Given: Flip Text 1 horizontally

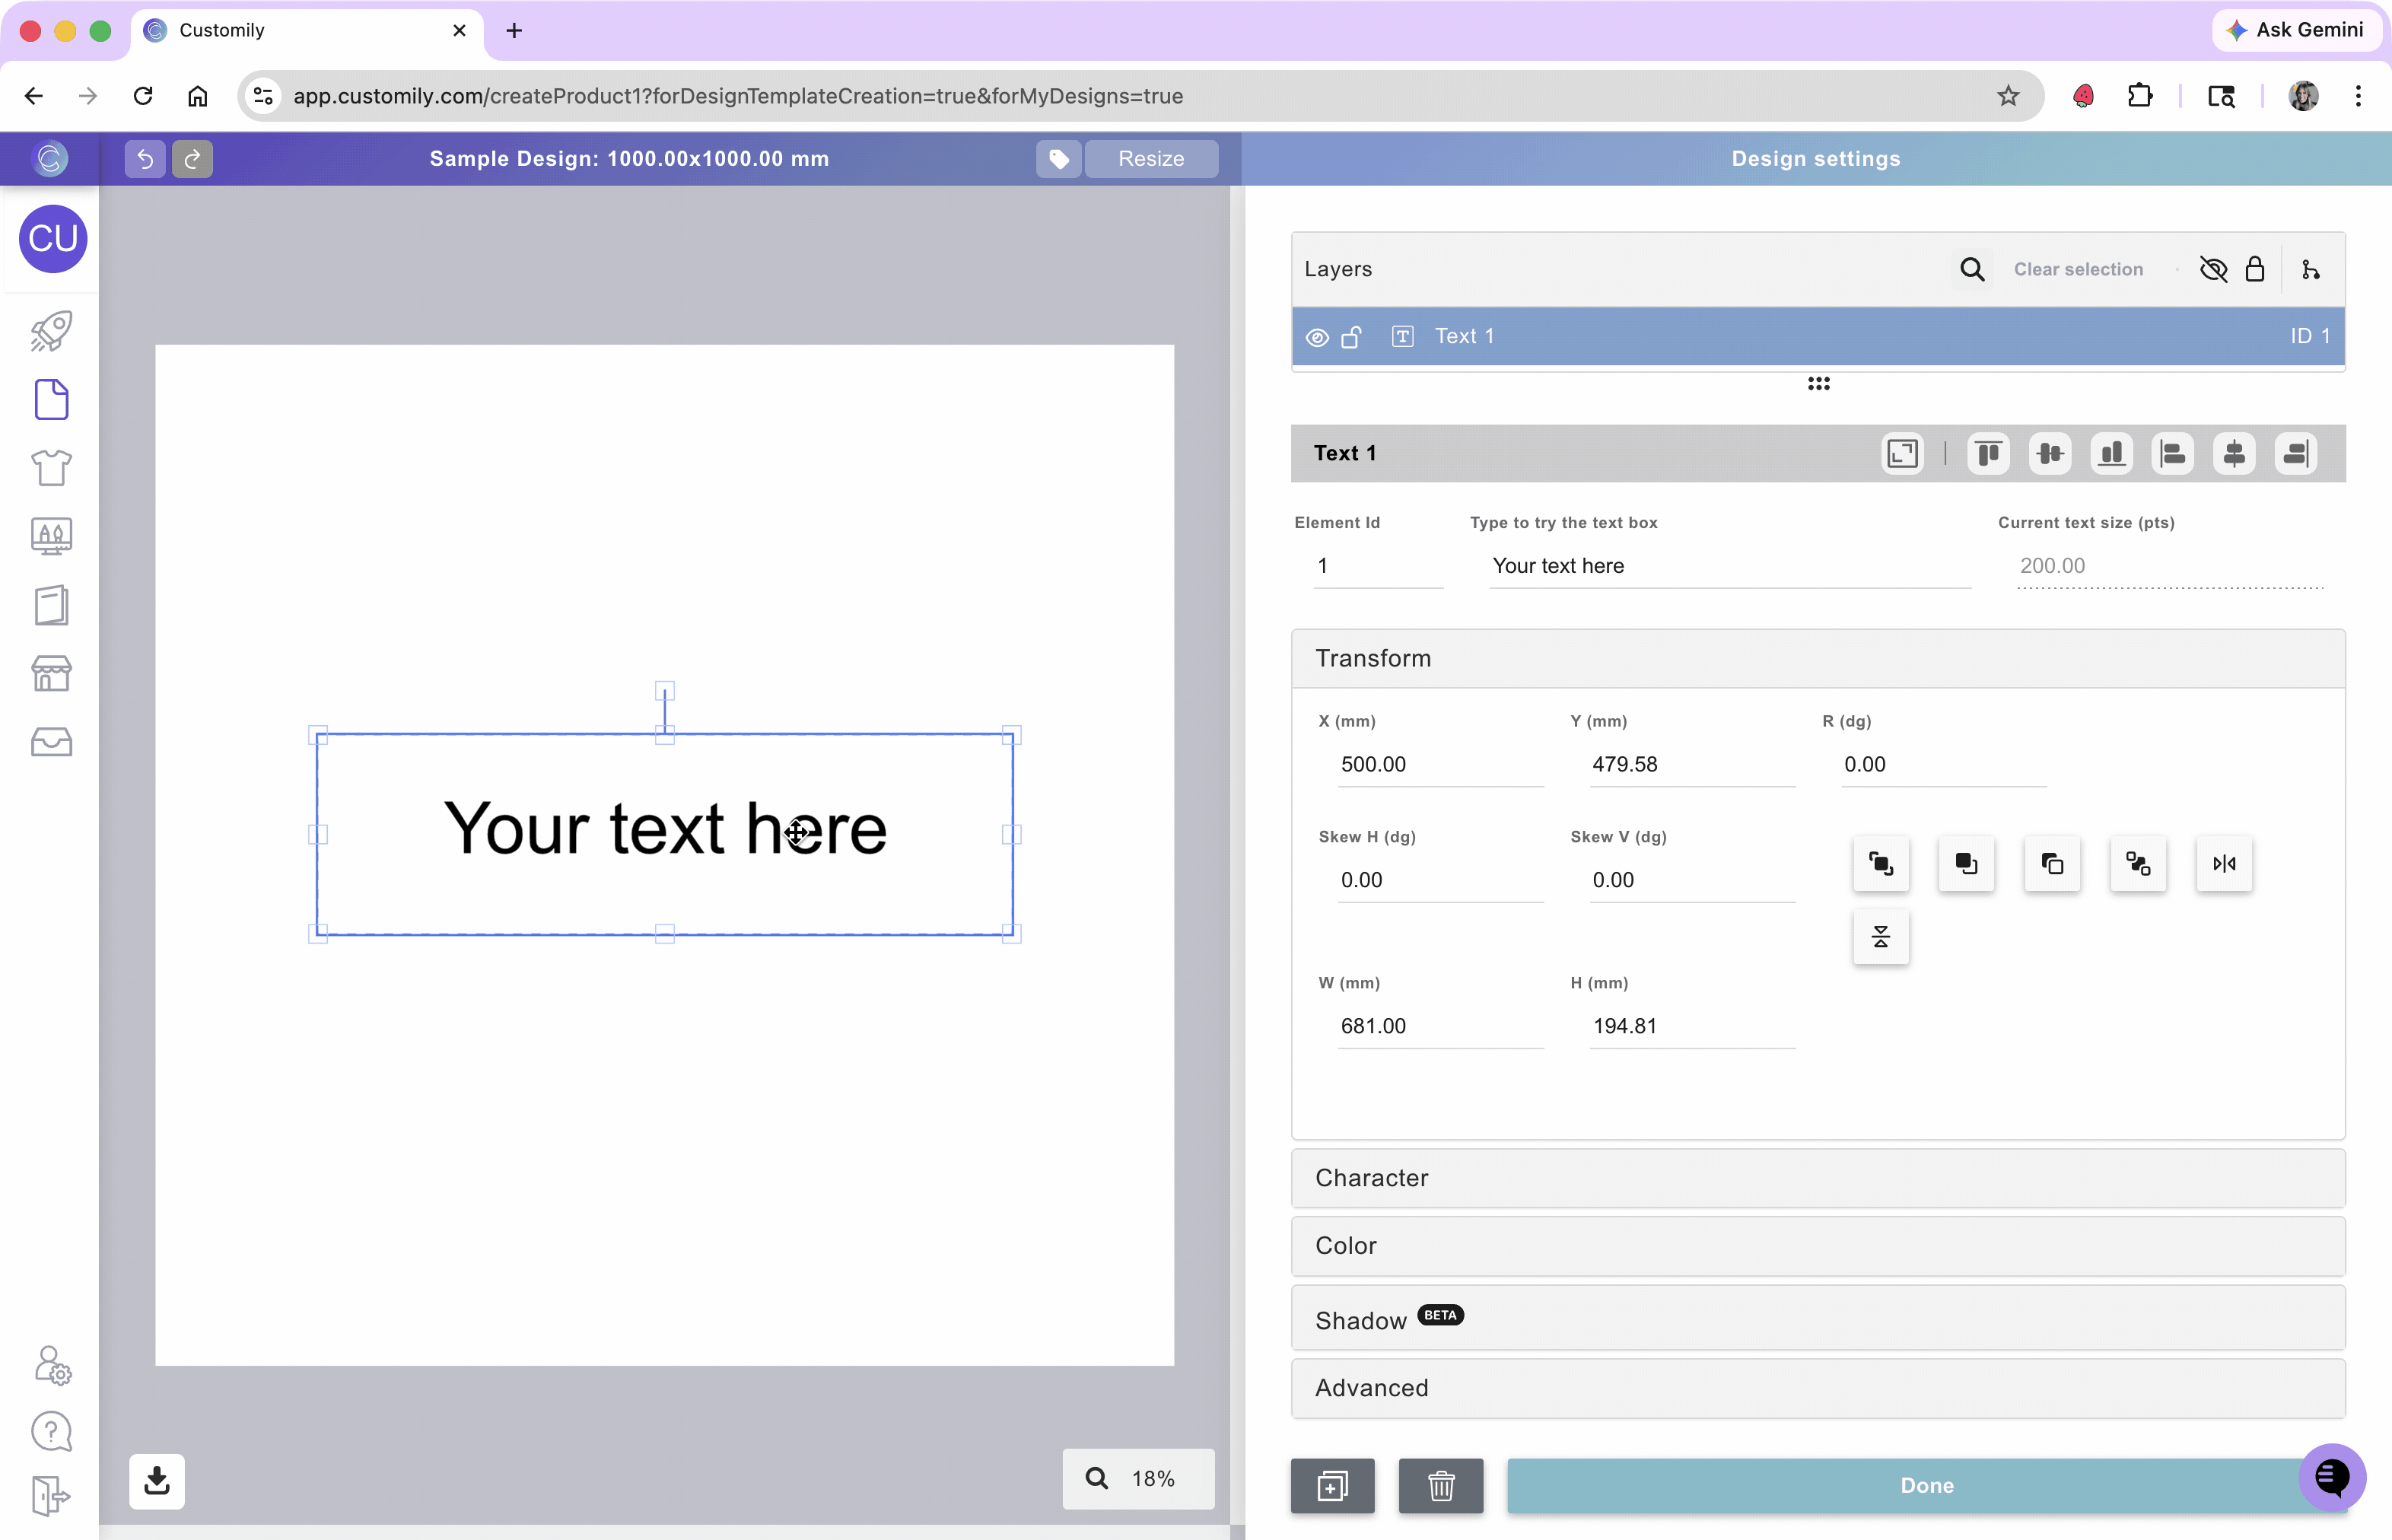Looking at the screenshot, I should click(2224, 863).
